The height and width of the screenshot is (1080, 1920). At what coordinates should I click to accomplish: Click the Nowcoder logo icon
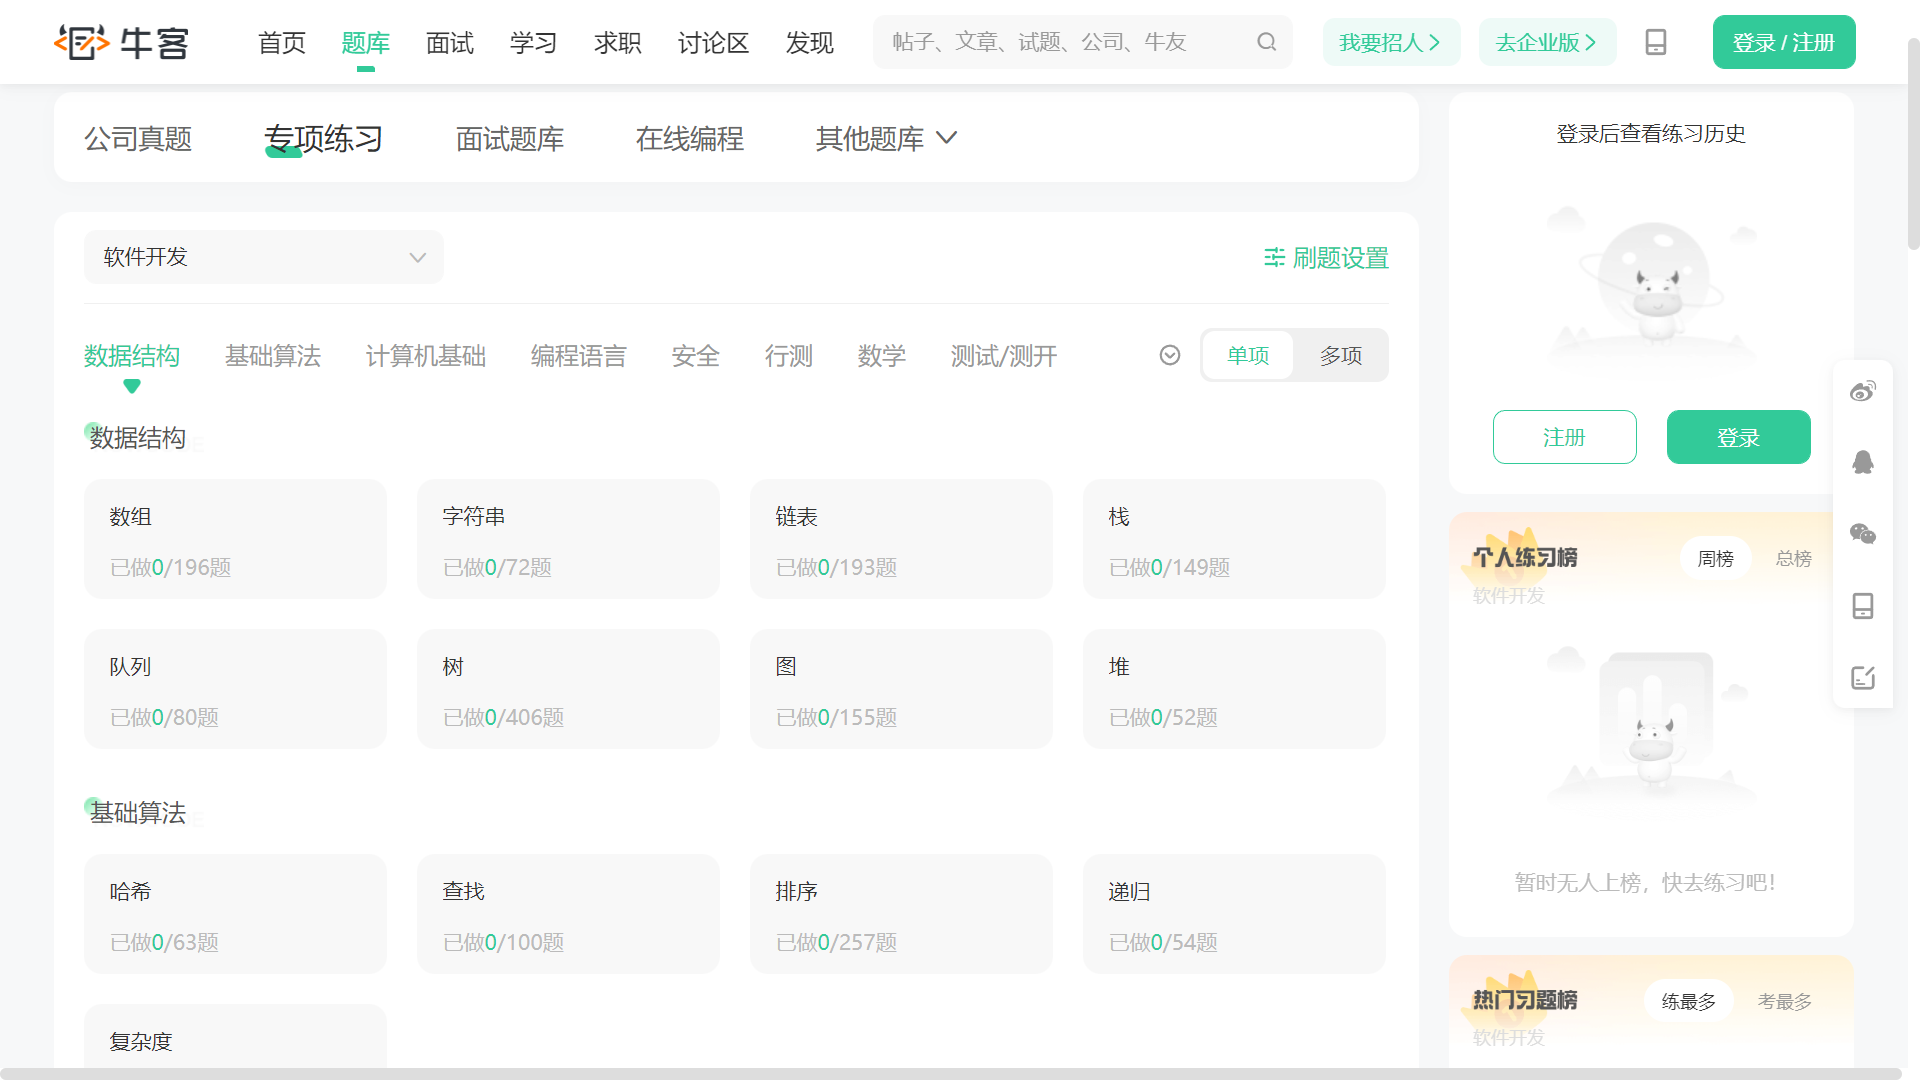(x=82, y=42)
